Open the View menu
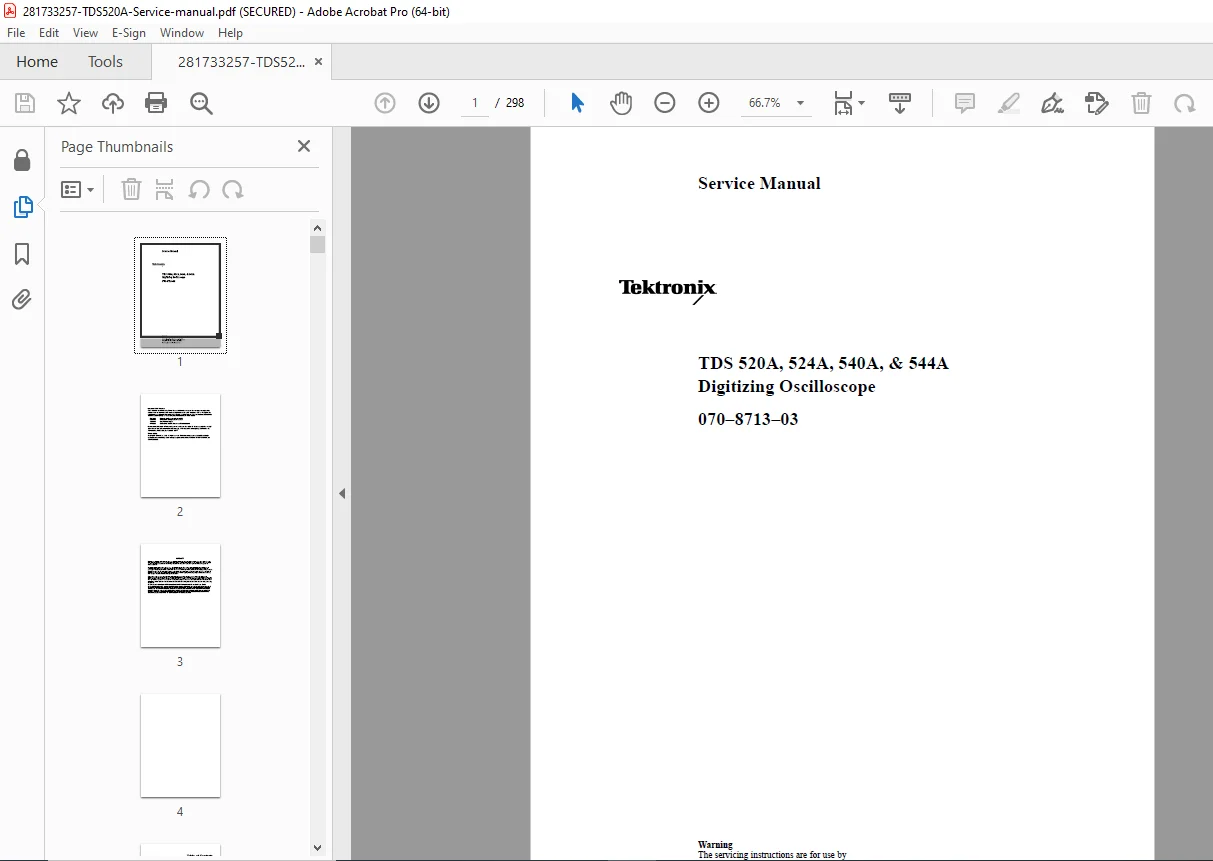 coord(85,33)
